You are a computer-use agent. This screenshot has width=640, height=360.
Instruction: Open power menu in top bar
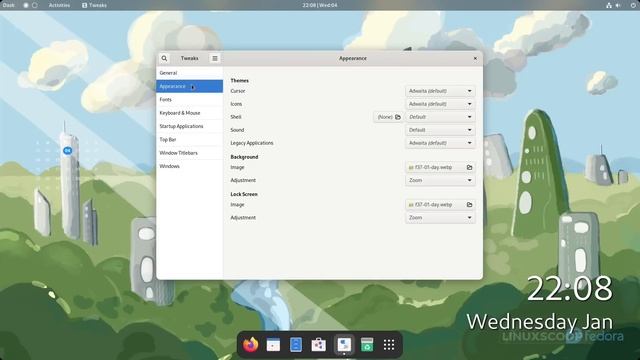click(633, 5)
